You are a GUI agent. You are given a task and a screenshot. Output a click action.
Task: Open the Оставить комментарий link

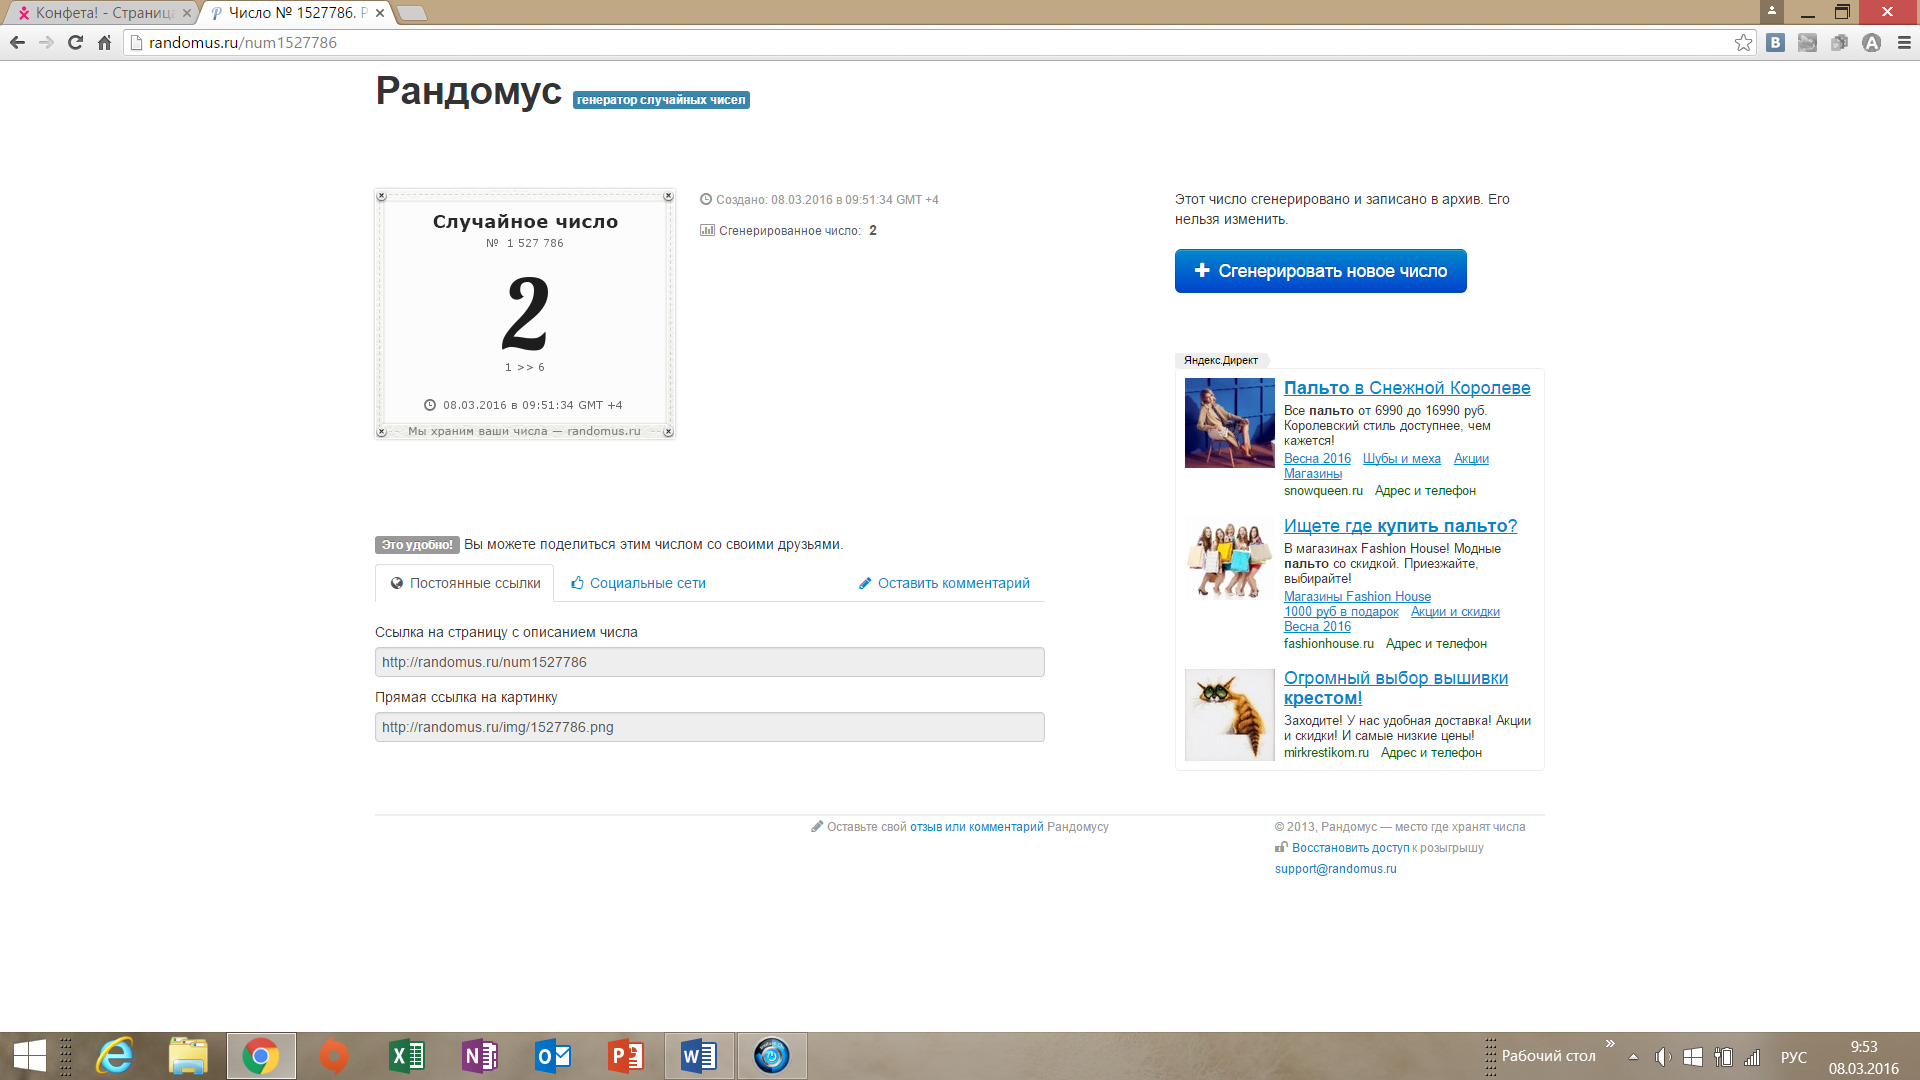click(x=944, y=583)
